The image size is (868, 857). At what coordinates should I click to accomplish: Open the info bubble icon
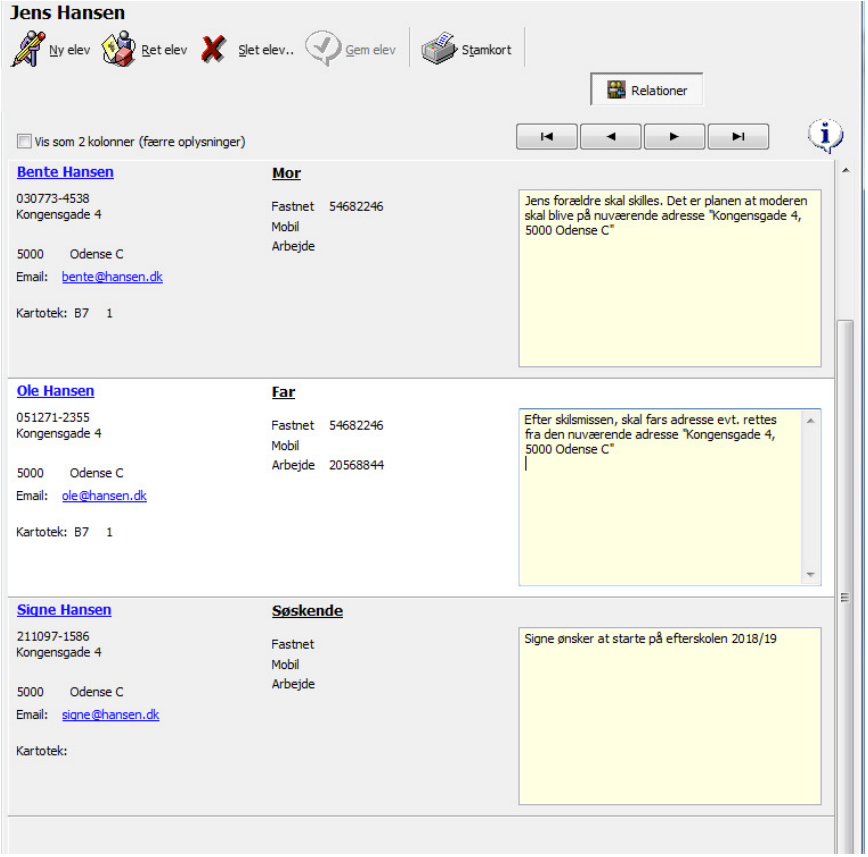tap(825, 135)
